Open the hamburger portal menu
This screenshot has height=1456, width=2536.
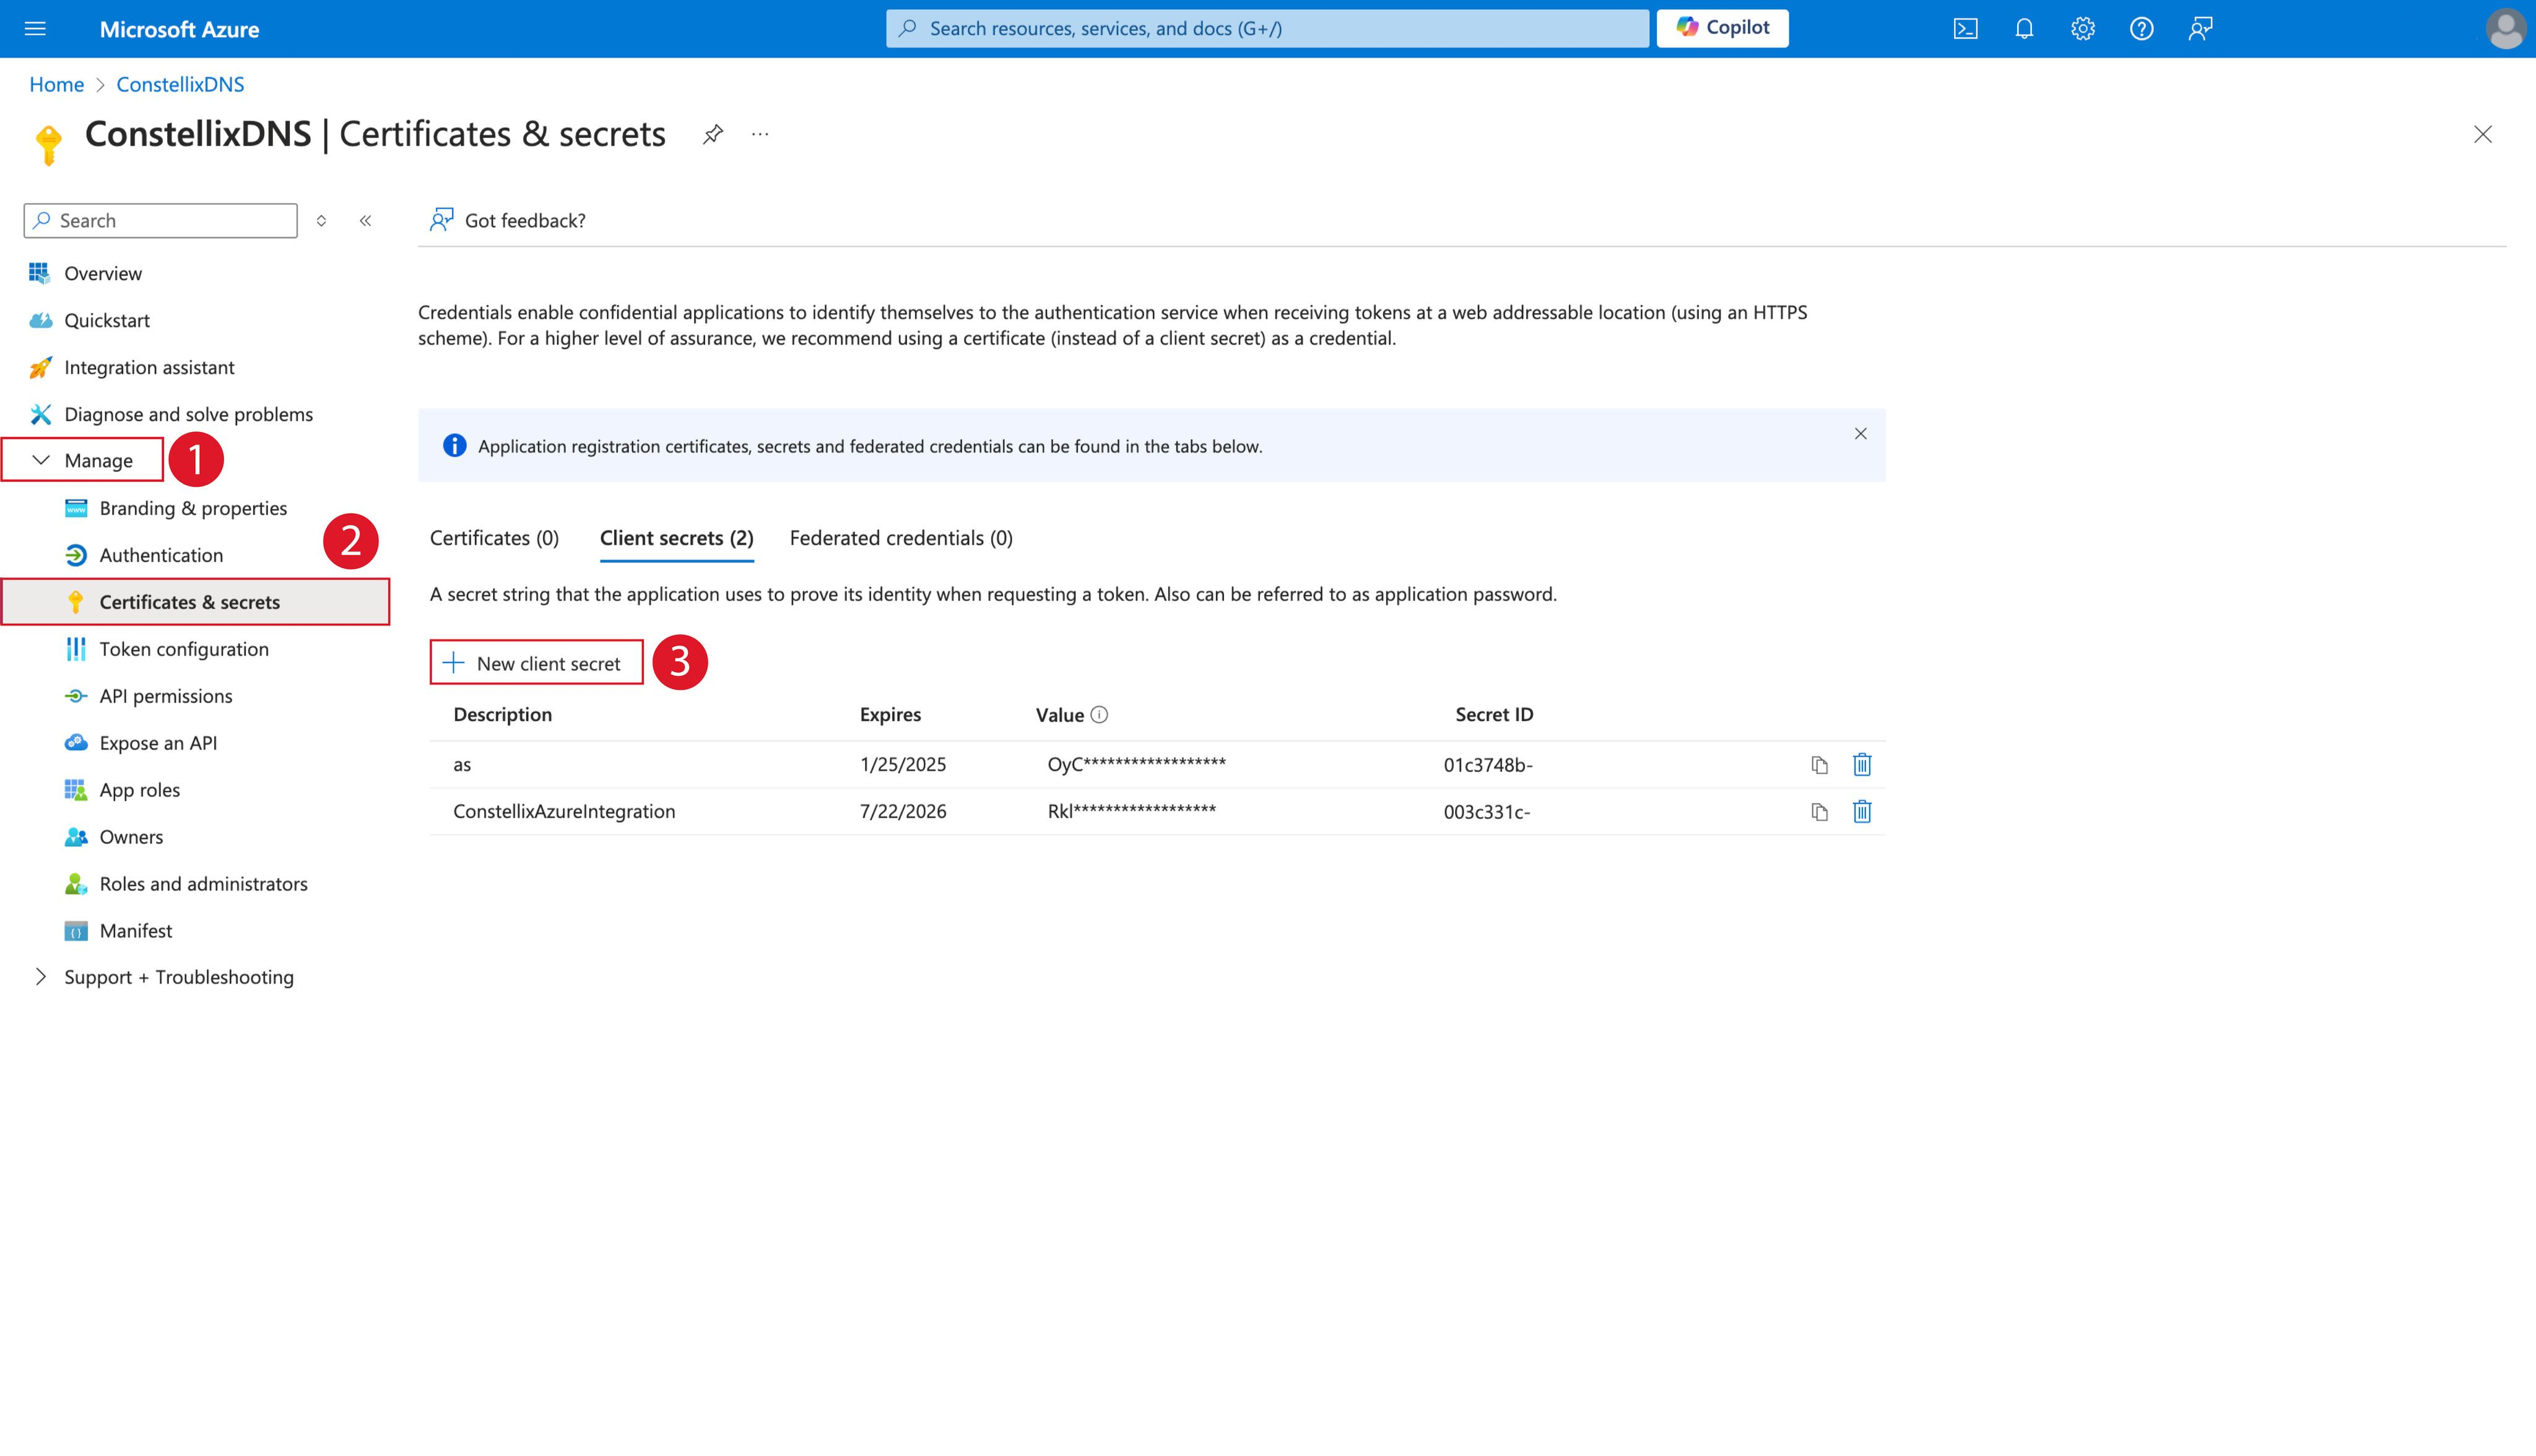click(x=35, y=28)
